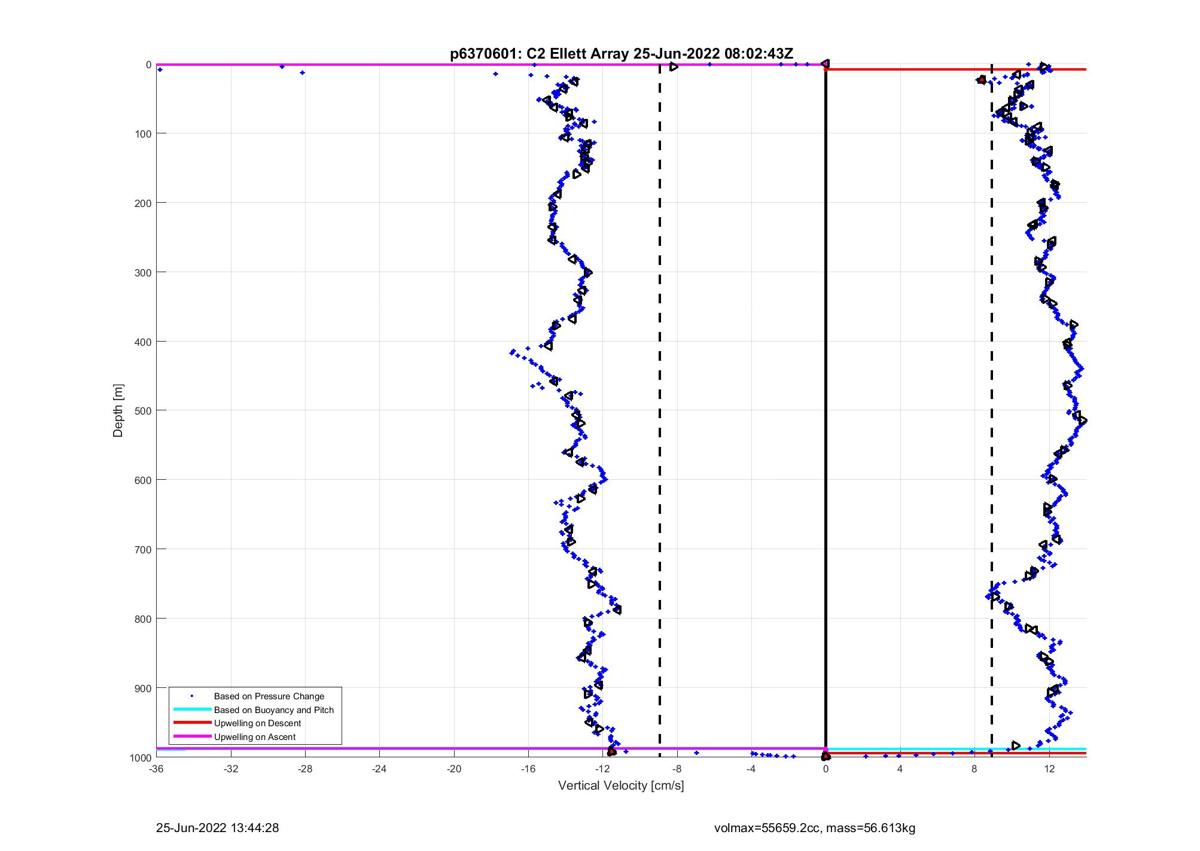The image size is (1200, 851).
Task: Click the depth tick label 800
Action: (x=142, y=619)
